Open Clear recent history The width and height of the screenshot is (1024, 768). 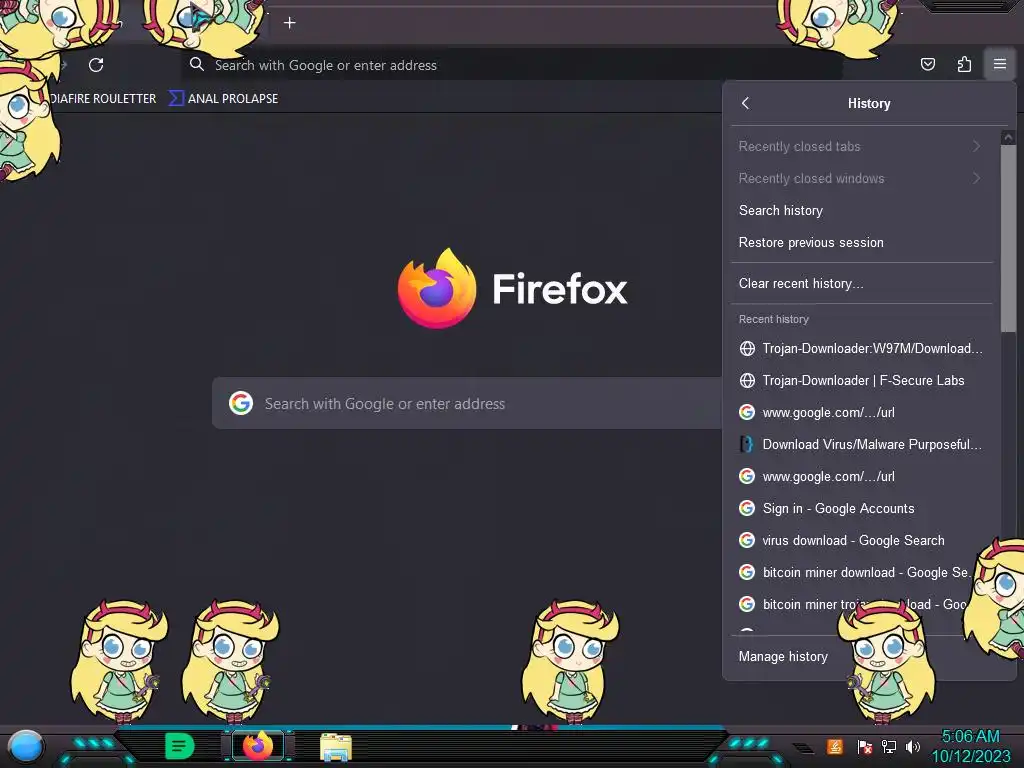[x=861, y=283]
